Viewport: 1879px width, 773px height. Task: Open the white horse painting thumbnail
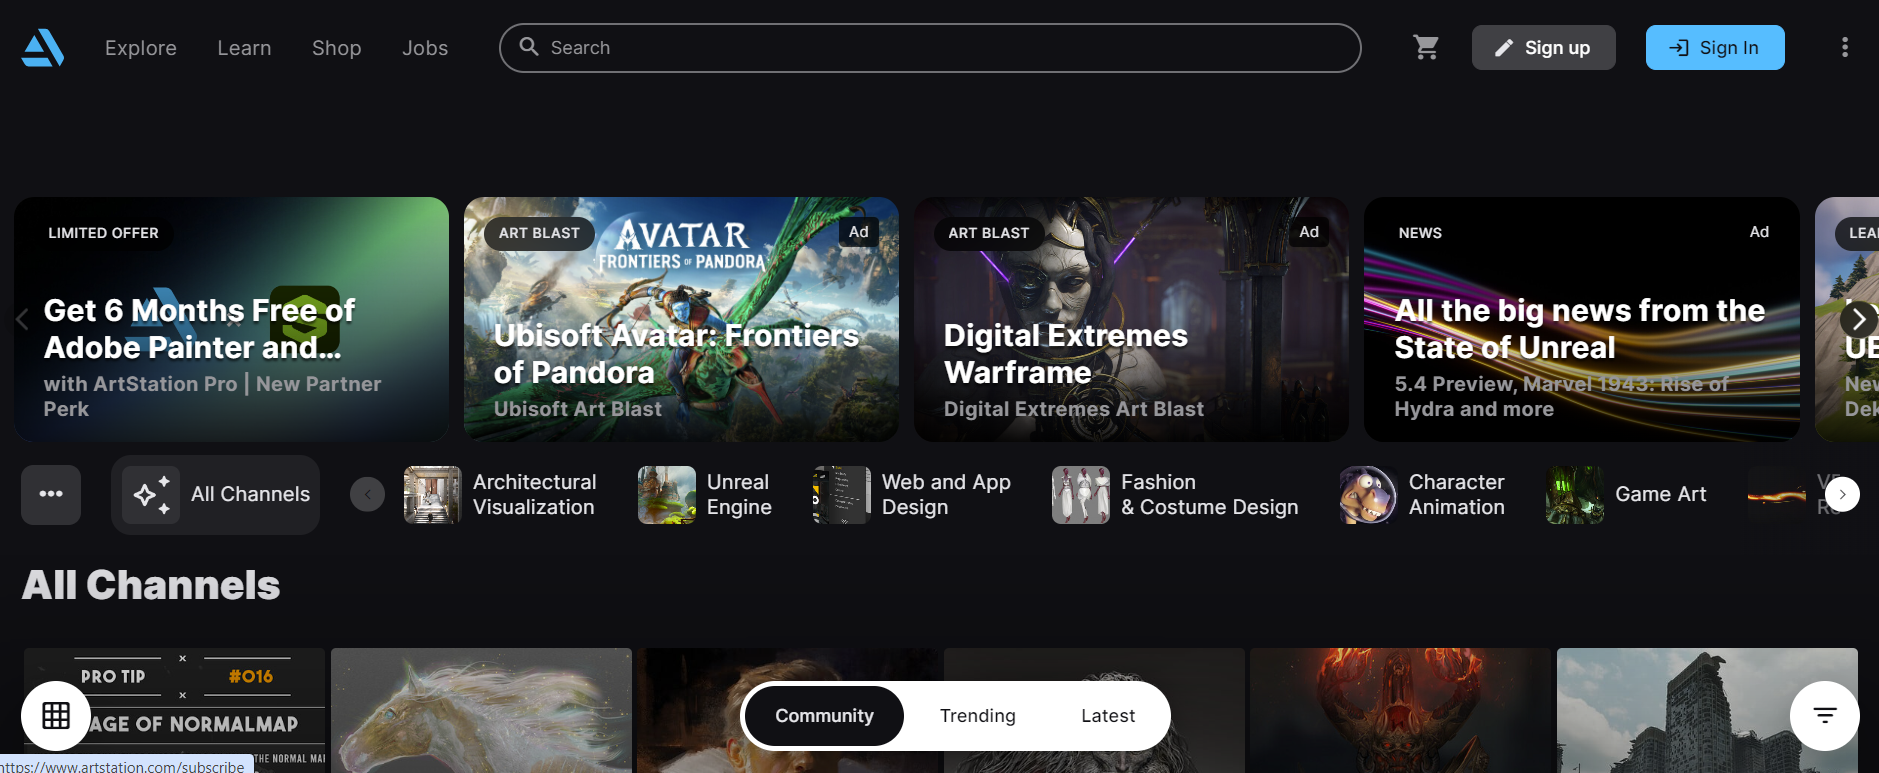coord(481,710)
